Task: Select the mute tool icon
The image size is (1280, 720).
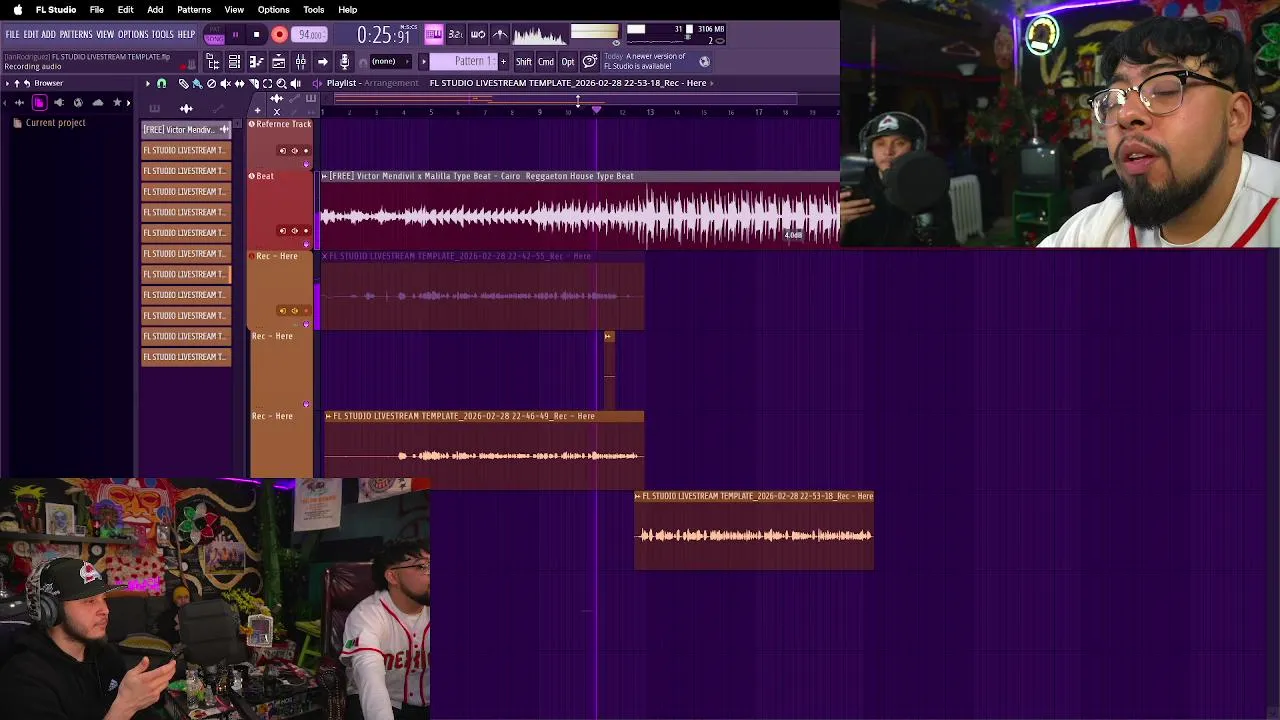Action: (x=225, y=83)
